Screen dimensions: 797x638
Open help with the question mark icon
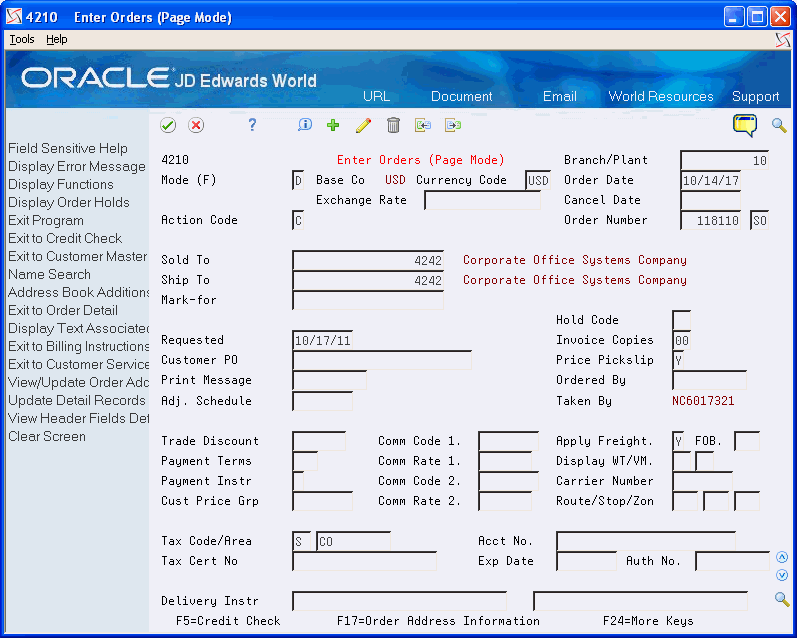[x=252, y=125]
